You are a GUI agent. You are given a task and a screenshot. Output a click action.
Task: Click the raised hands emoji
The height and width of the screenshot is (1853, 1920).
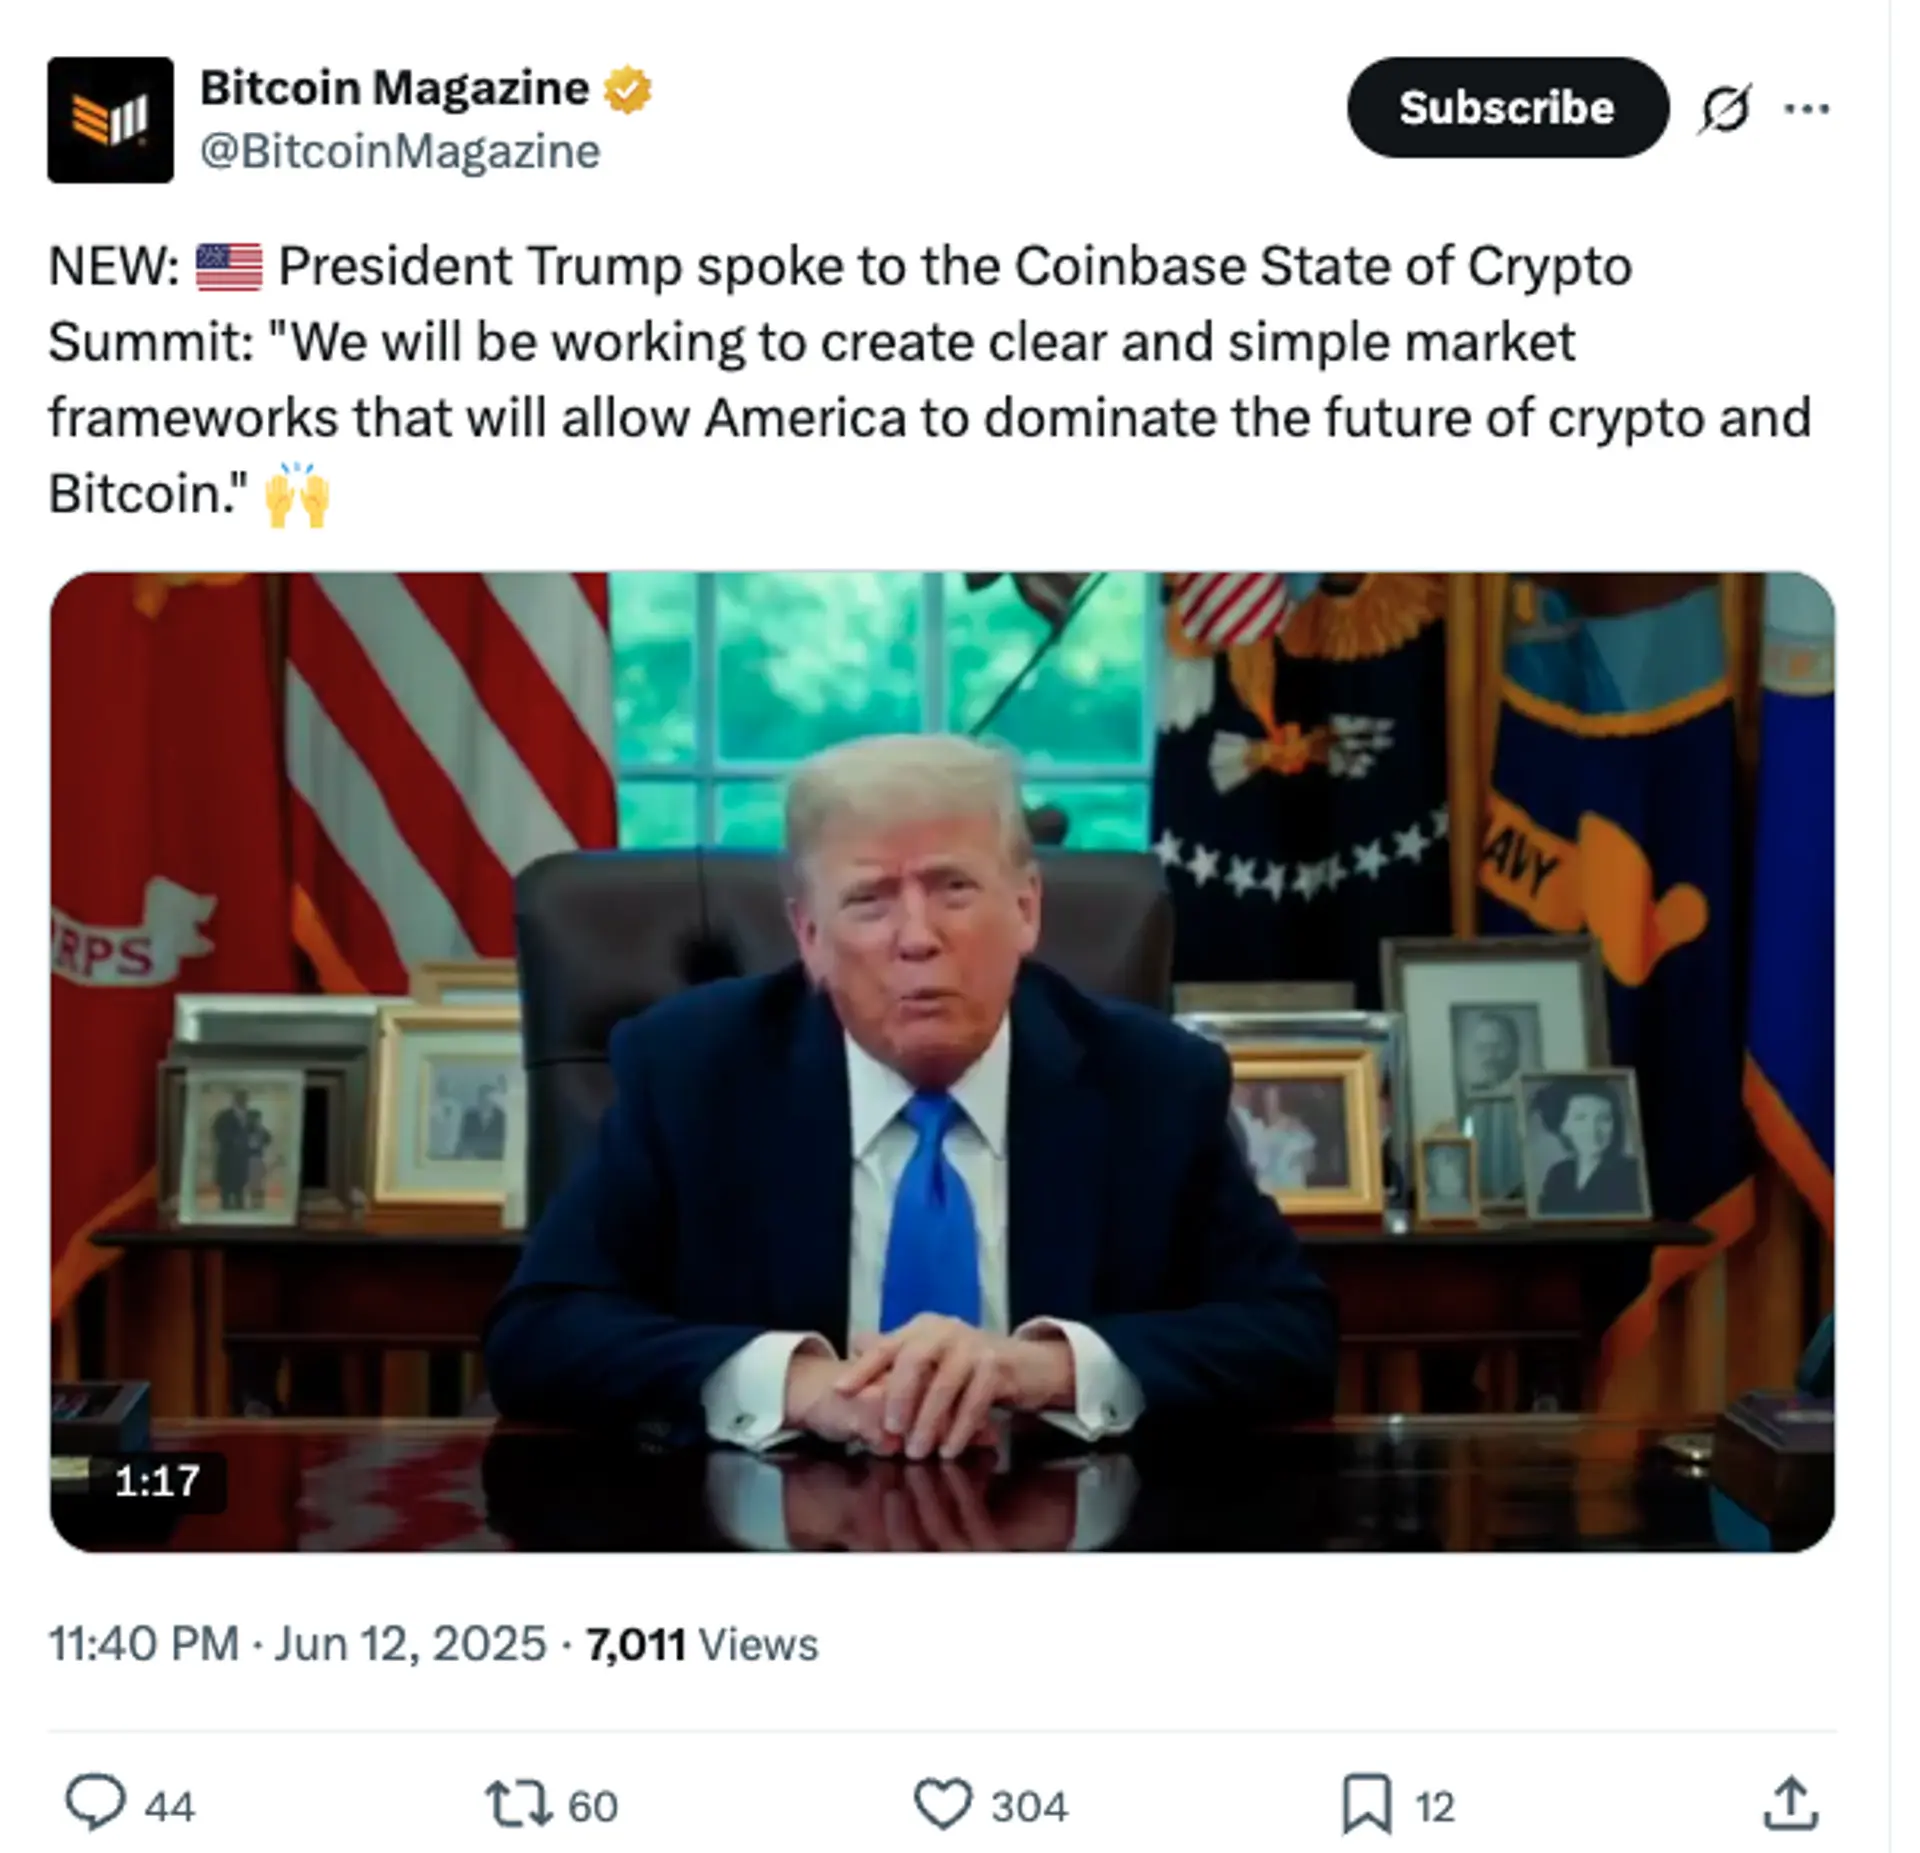coord(297,495)
